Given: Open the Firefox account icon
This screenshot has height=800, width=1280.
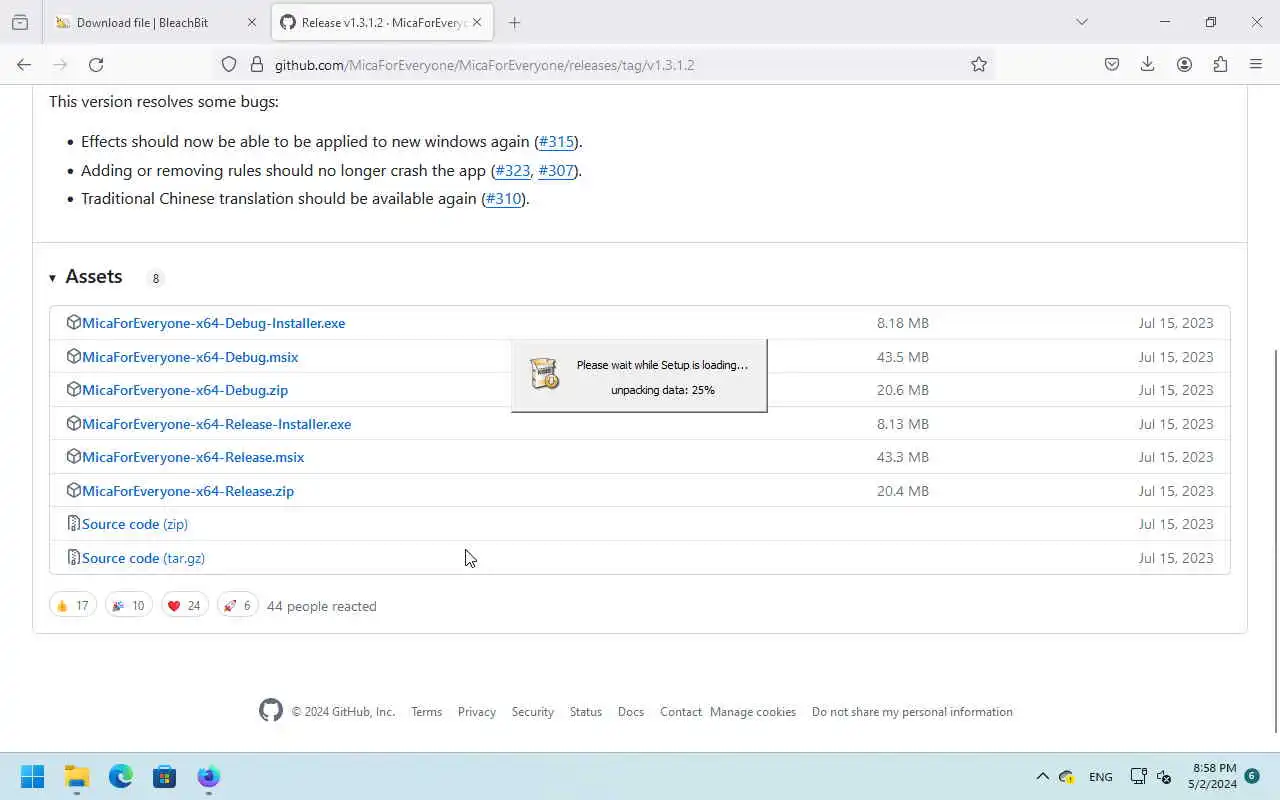Looking at the screenshot, I should (1184, 64).
